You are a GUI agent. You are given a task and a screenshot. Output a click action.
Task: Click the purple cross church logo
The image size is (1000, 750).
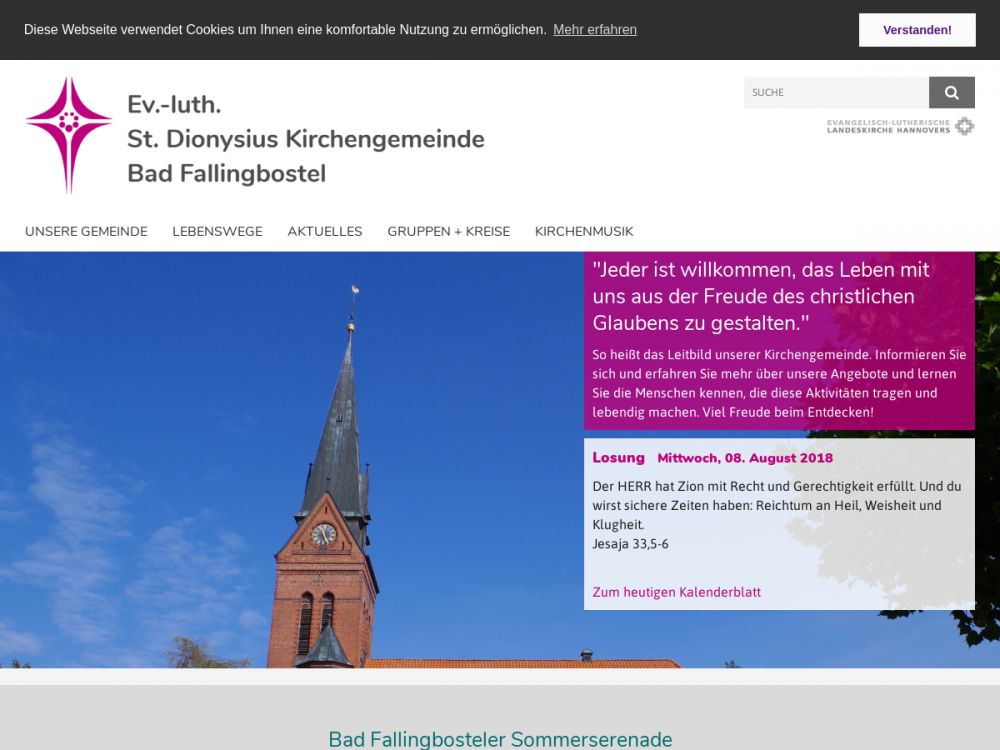[x=68, y=134]
